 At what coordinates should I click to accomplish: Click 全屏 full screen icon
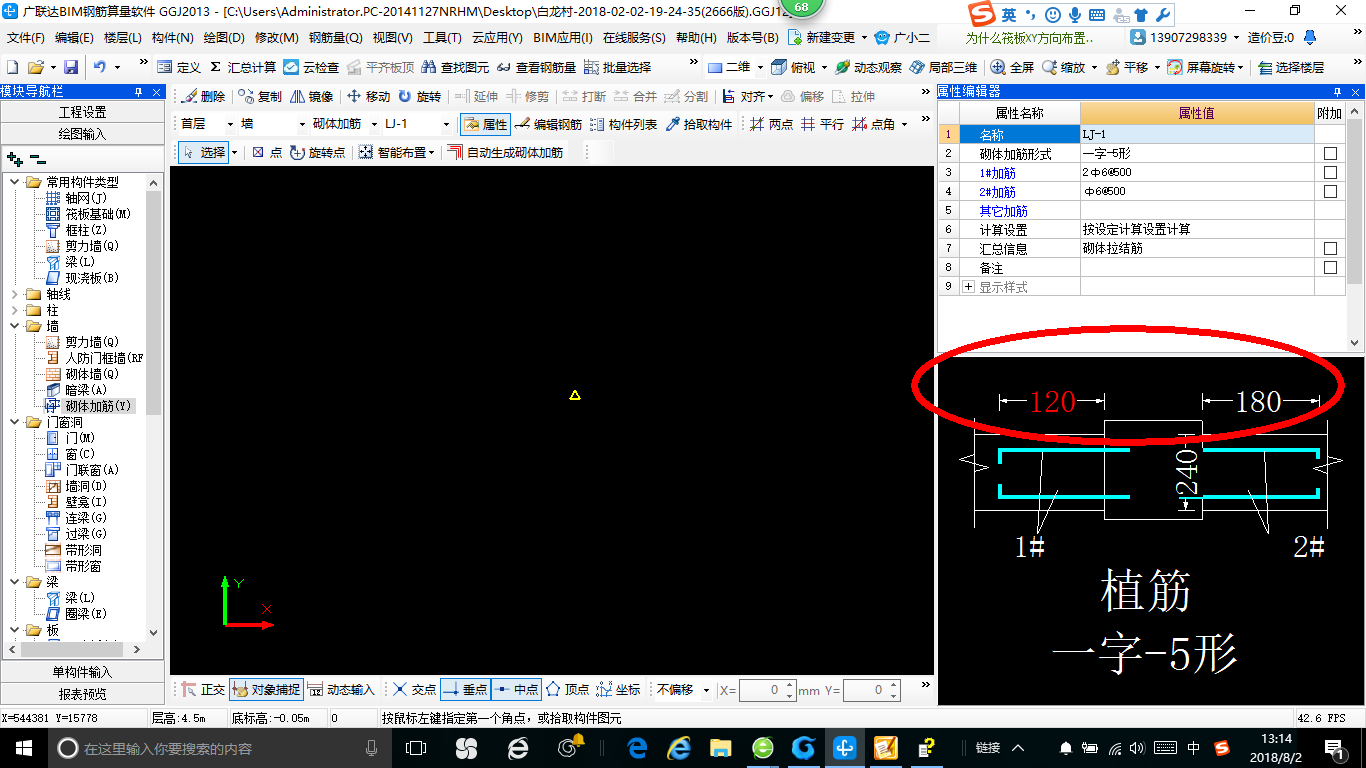(x=1013, y=67)
